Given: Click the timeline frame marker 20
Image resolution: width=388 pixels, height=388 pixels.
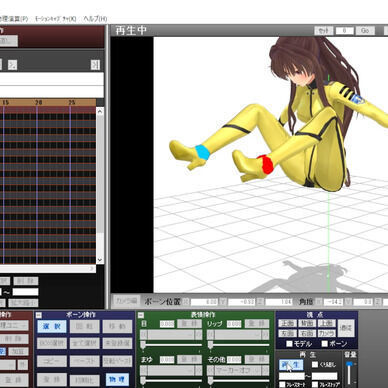Looking at the screenshot, I should pyautogui.click(x=39, y=102).
